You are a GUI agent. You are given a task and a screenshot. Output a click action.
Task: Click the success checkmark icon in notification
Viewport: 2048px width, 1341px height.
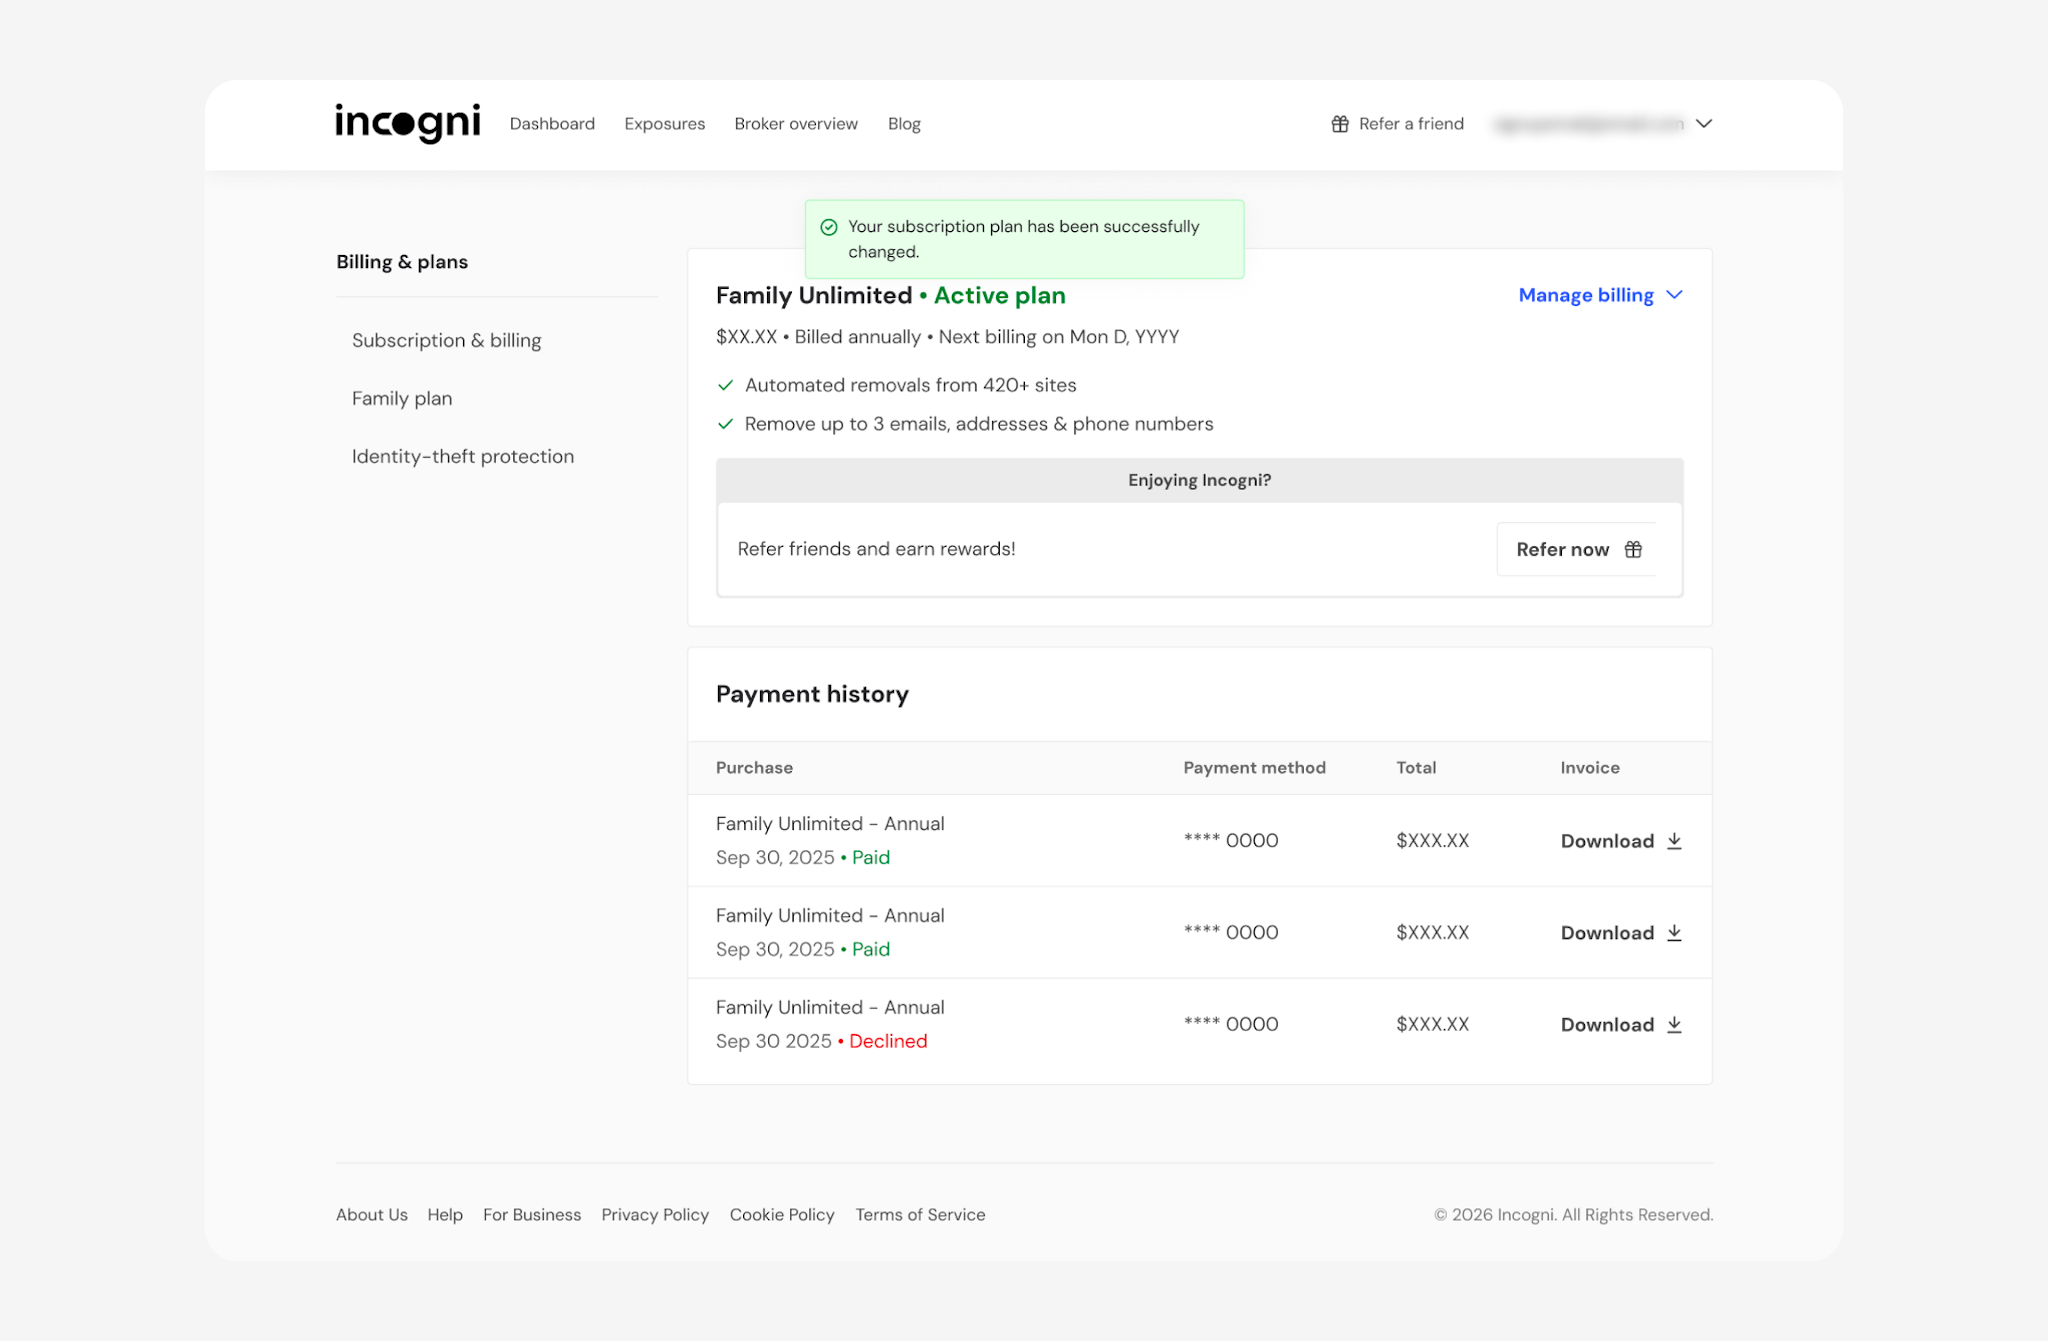(829, 227)
